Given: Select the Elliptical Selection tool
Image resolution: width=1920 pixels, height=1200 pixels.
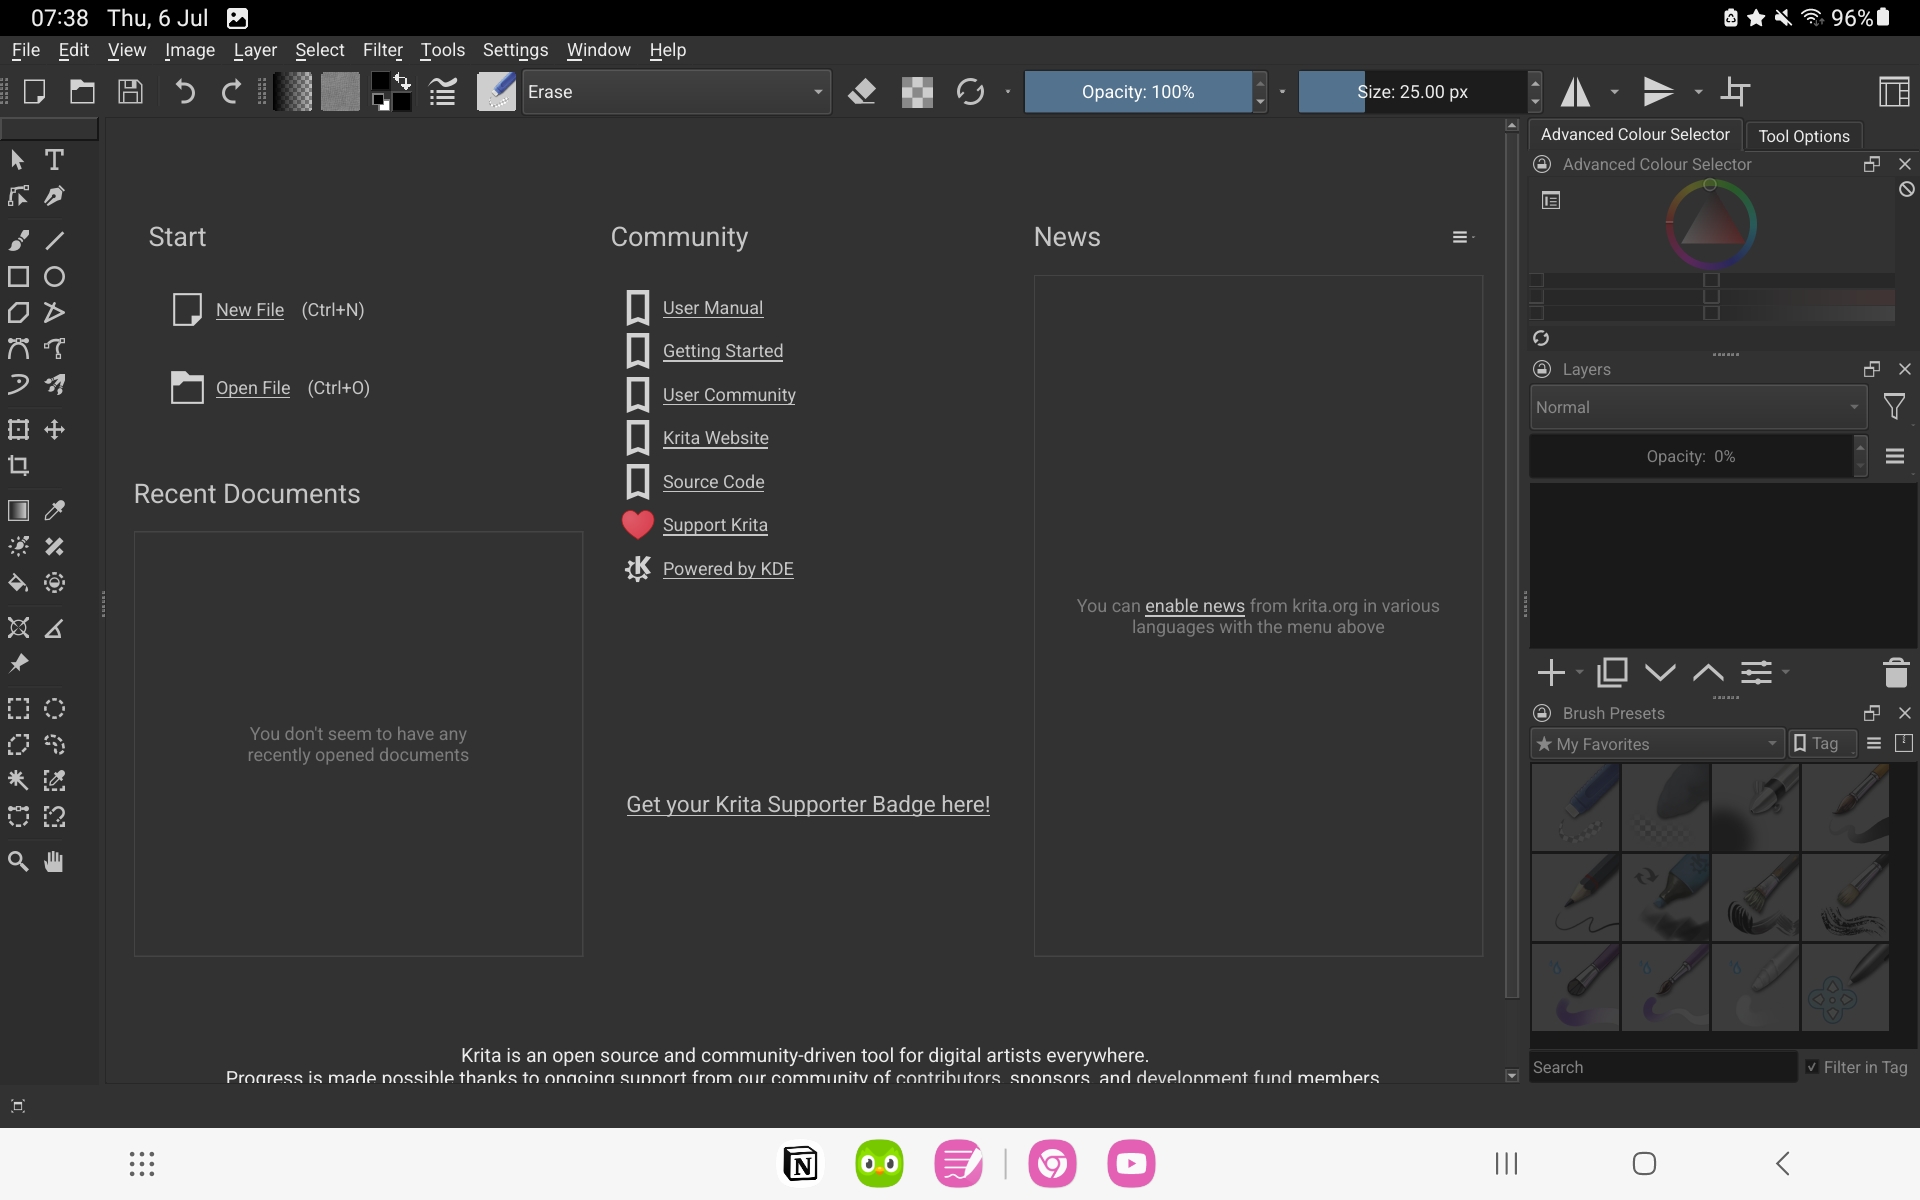Looking at the screenshot, I should click(x=54, y=709).
